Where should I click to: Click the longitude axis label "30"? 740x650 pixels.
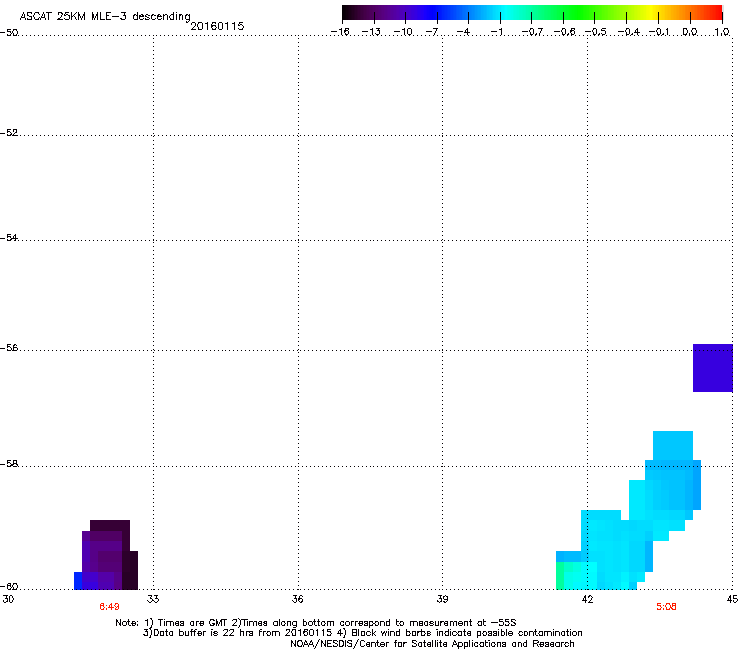click(x=8, y=599)
